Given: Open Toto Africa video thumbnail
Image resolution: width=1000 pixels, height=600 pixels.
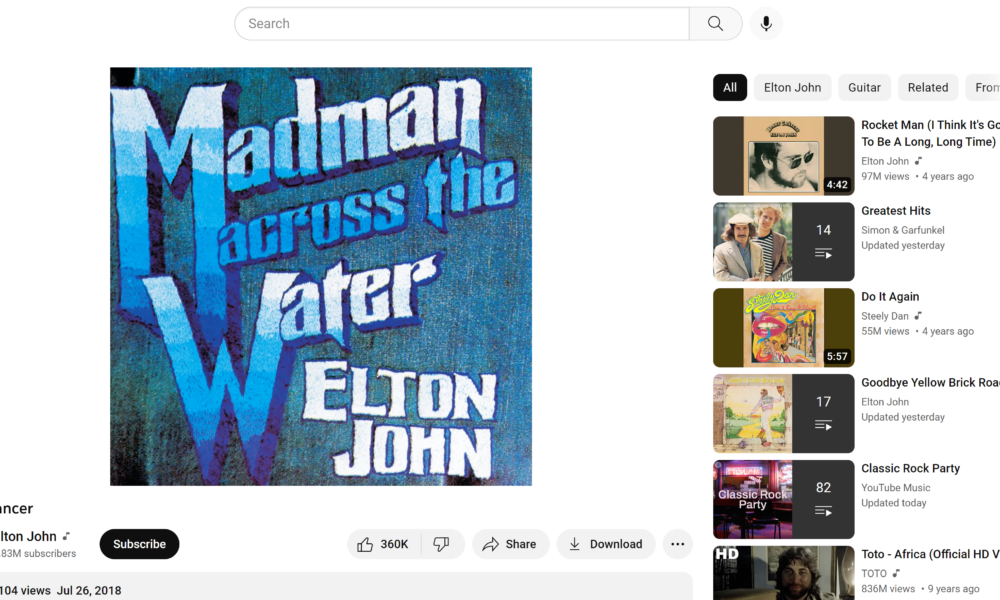Looking at the screenshot, I should [x=784, y=573].
